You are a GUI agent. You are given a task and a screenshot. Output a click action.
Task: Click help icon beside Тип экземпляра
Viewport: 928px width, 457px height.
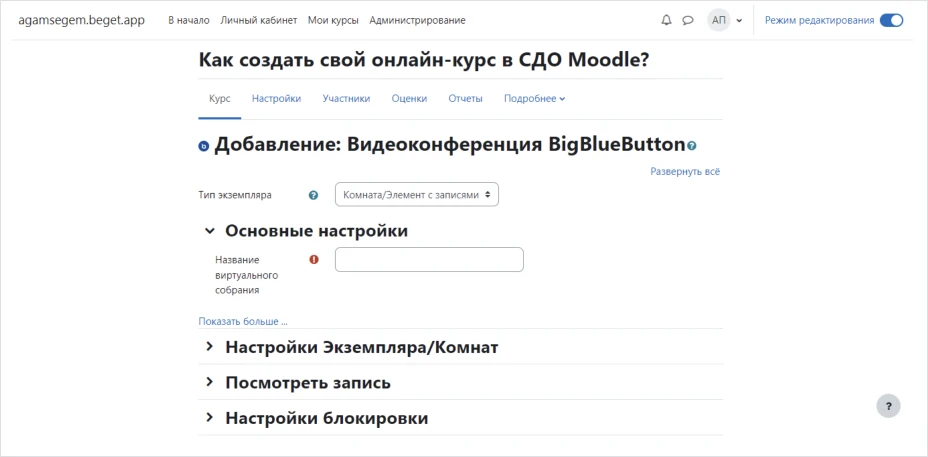(x=314, y=195)
